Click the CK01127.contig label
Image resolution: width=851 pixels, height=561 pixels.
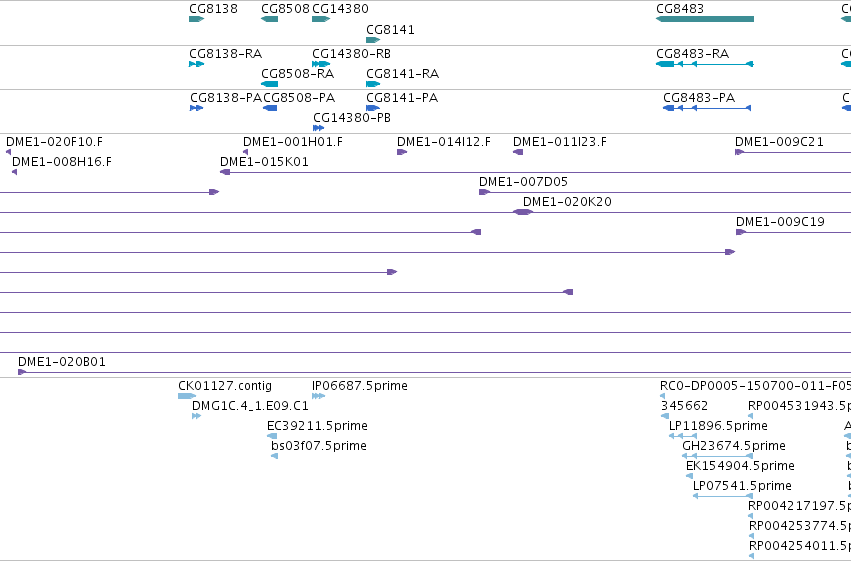coord(225,386)
